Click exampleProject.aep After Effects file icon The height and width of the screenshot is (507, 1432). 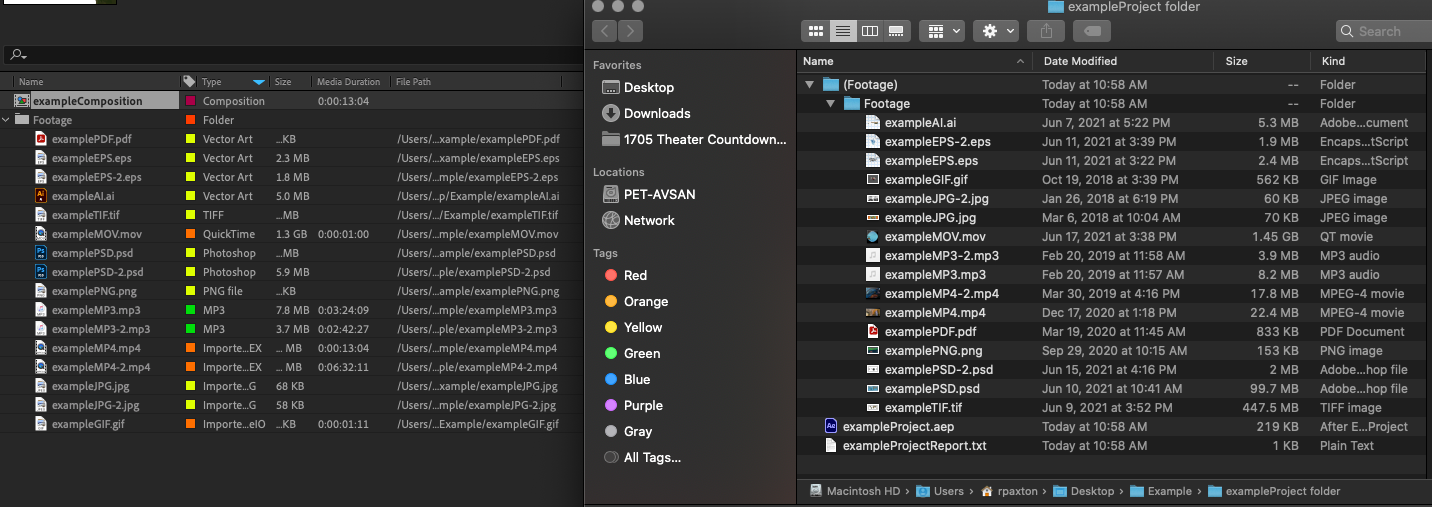[x=831, y=426]
